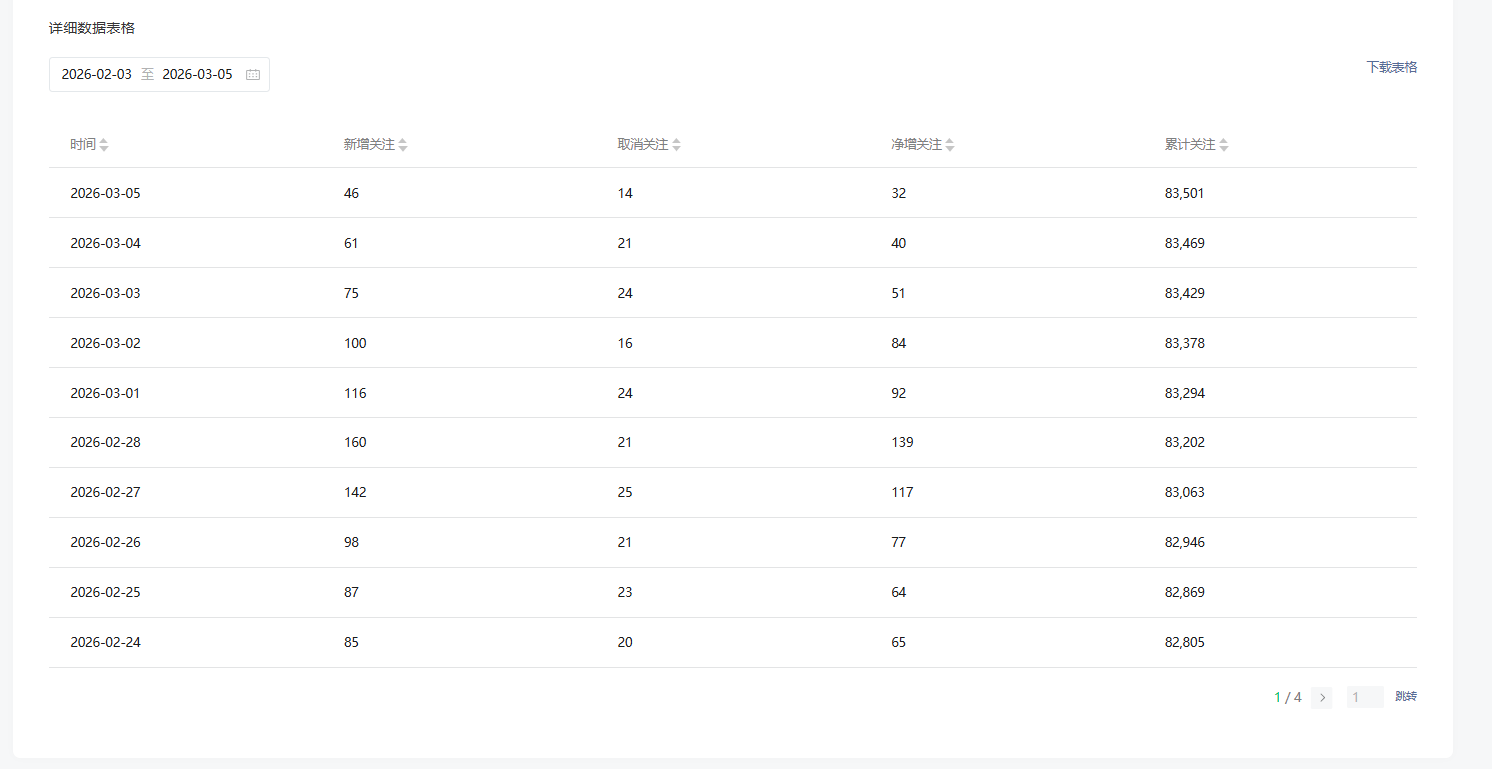1492x769 pixels.
Task: Select the 2026-02-28 row date
Action: [x=105, y=442]
